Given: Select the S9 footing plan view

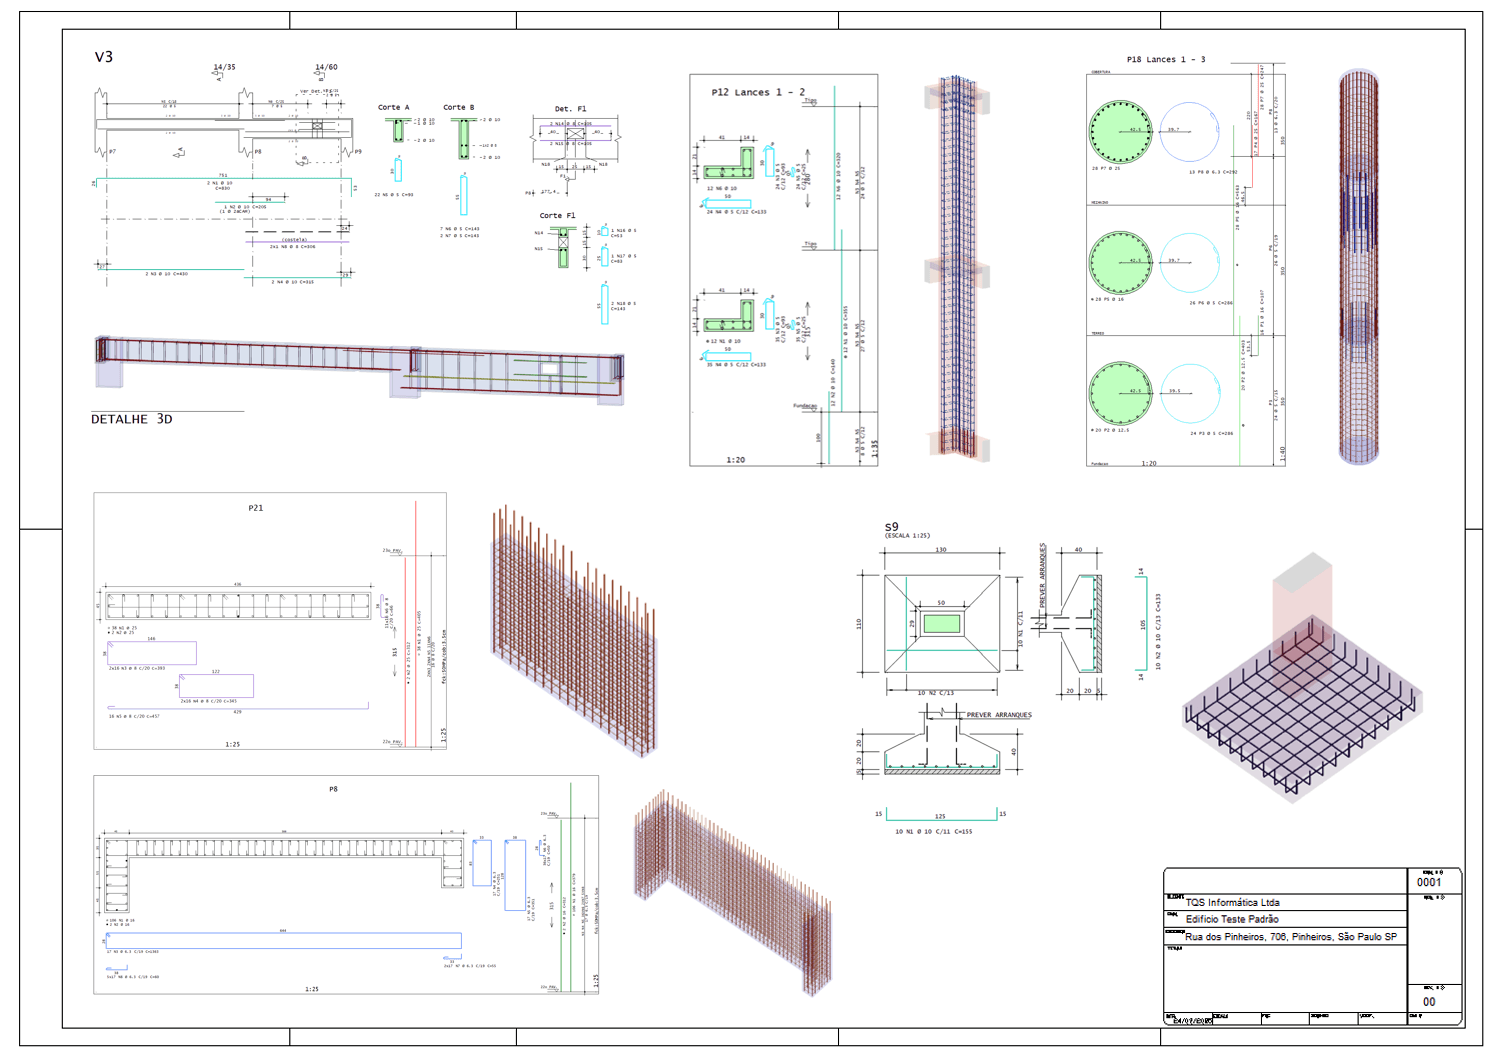Looking at the screenshot, I should (941, 624).
